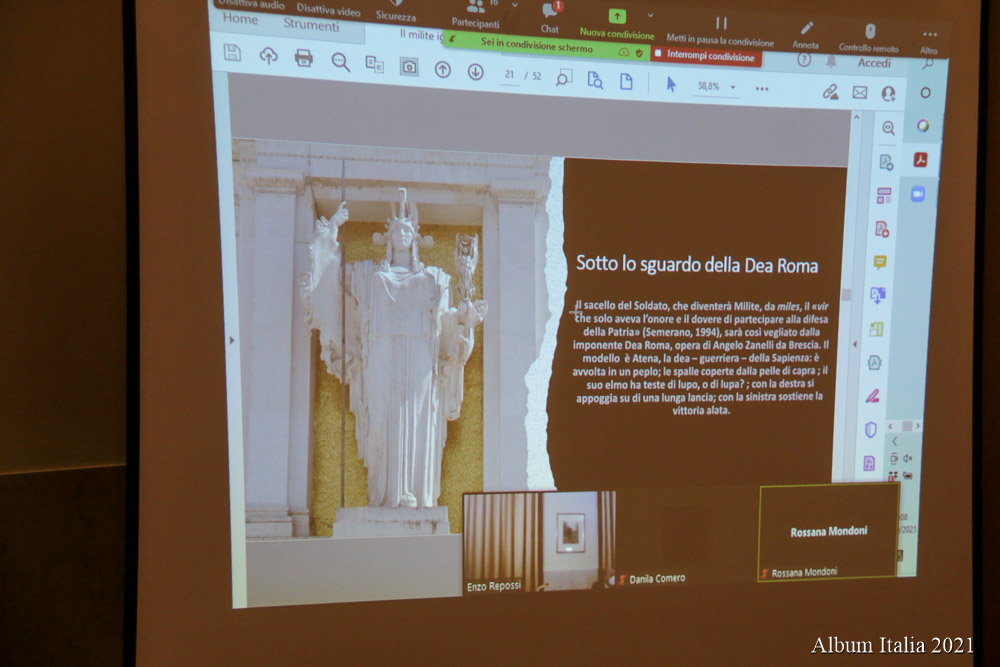Viewport: 1000px width, 667px height.
Task: Click the Zoom app icon on the taskbar
Action: pyautogui.click(x=918, y=194)
